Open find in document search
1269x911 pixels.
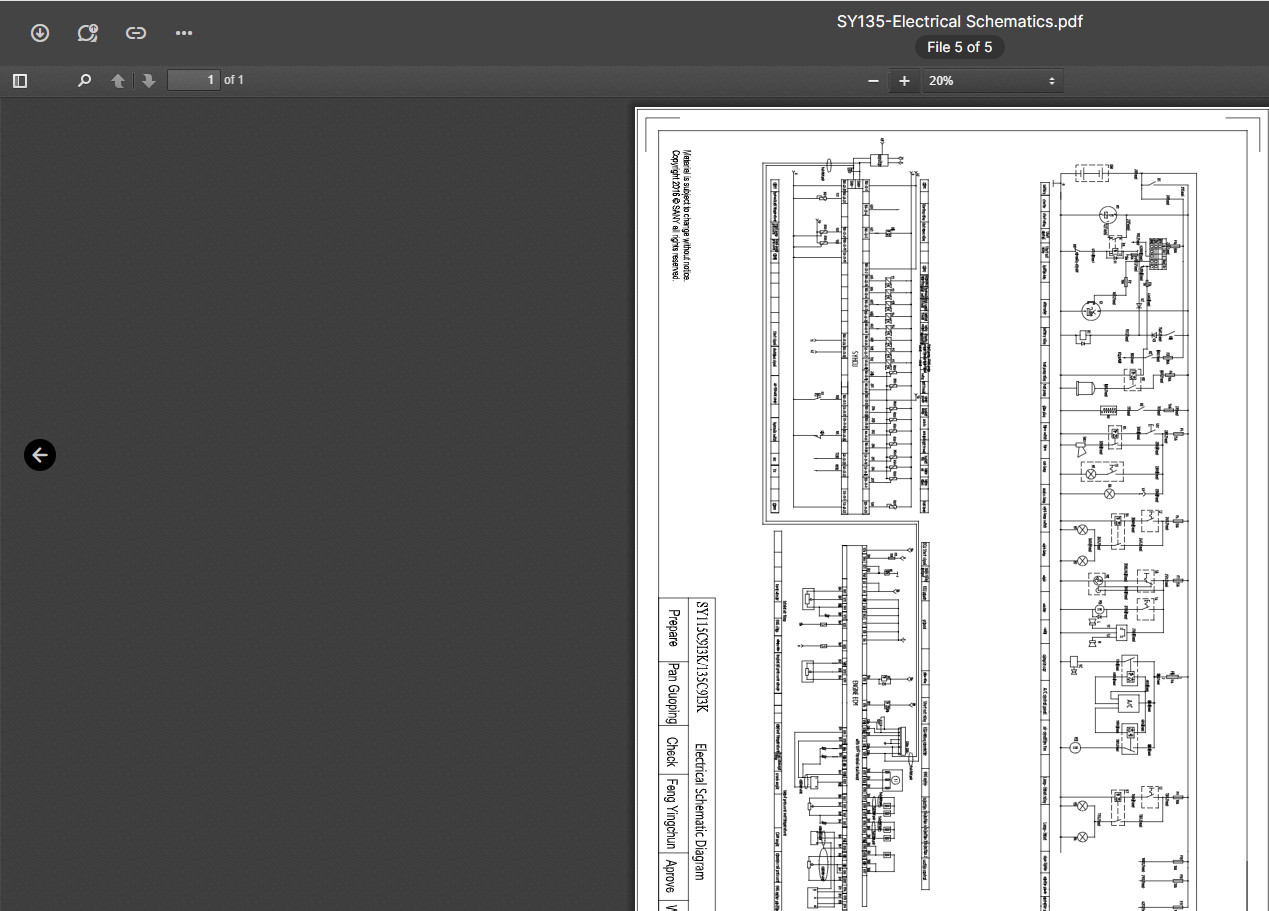(85, 81)
